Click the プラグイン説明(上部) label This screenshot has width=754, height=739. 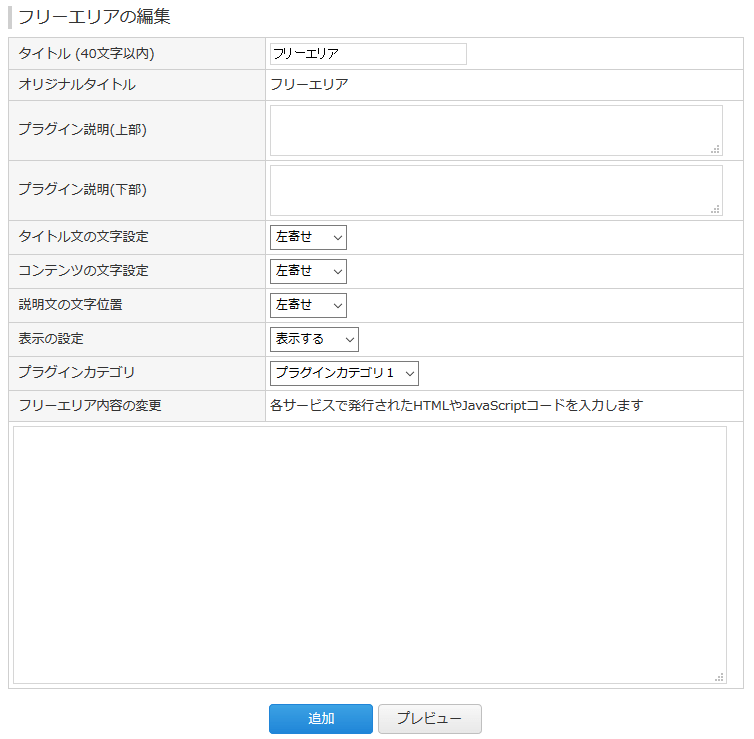tap(82, 129)
